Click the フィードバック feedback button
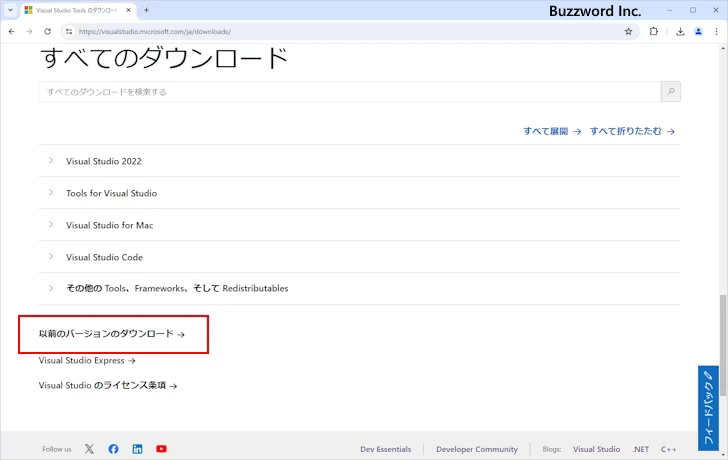Viewport: 728px width, 460px height. pos(708,408)
